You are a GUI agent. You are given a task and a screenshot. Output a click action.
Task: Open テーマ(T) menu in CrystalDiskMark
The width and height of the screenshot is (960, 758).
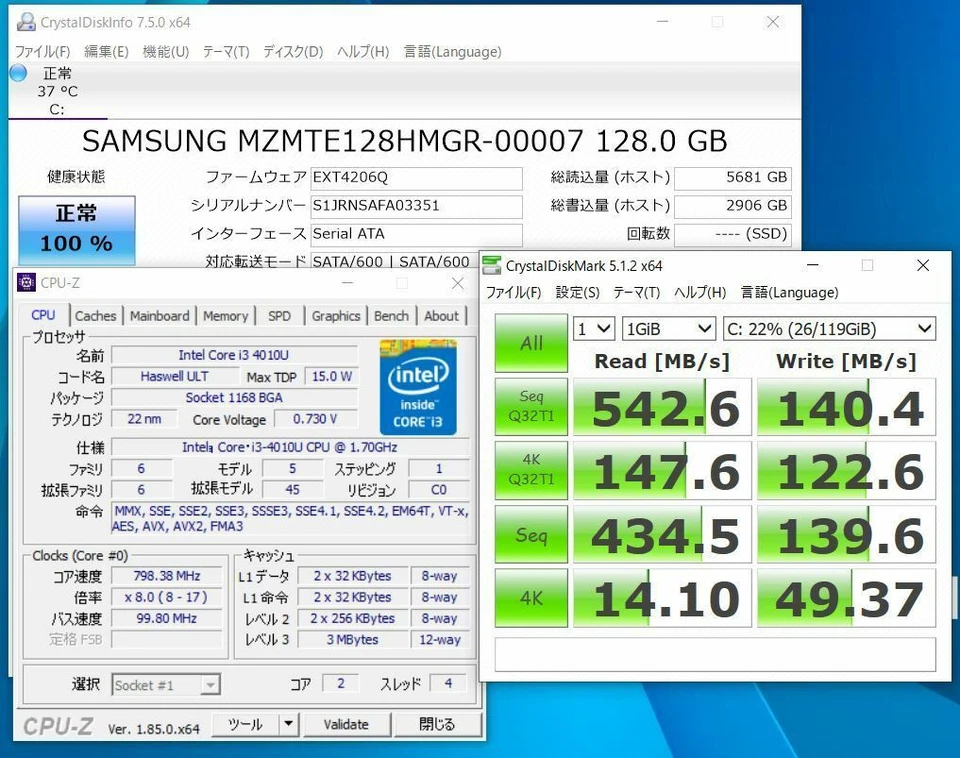(637, 292)
